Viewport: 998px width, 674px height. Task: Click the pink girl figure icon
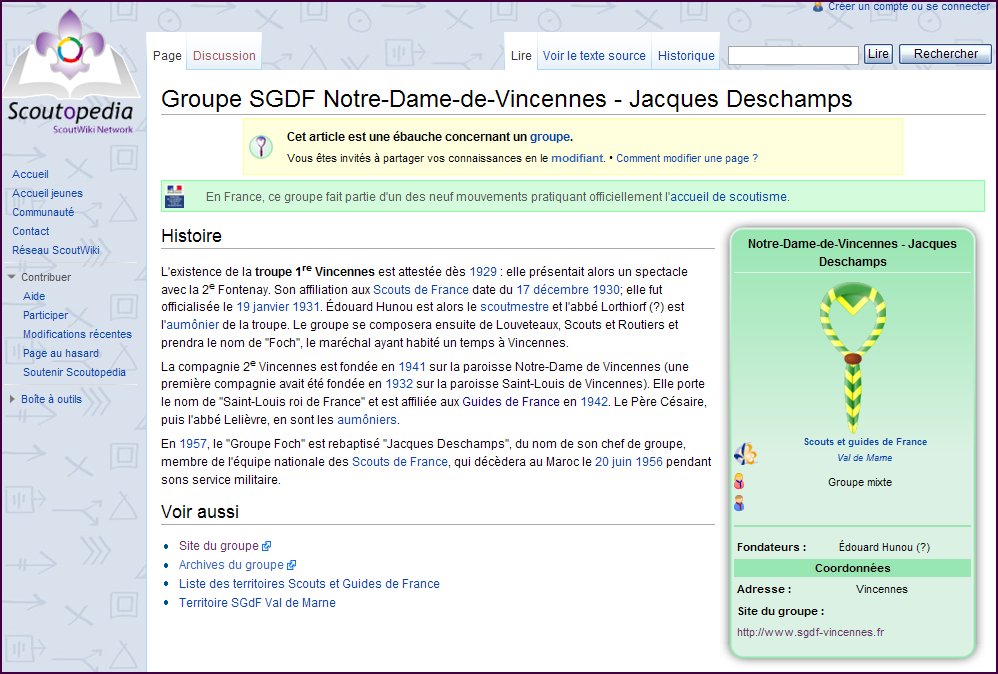(739, 482)
